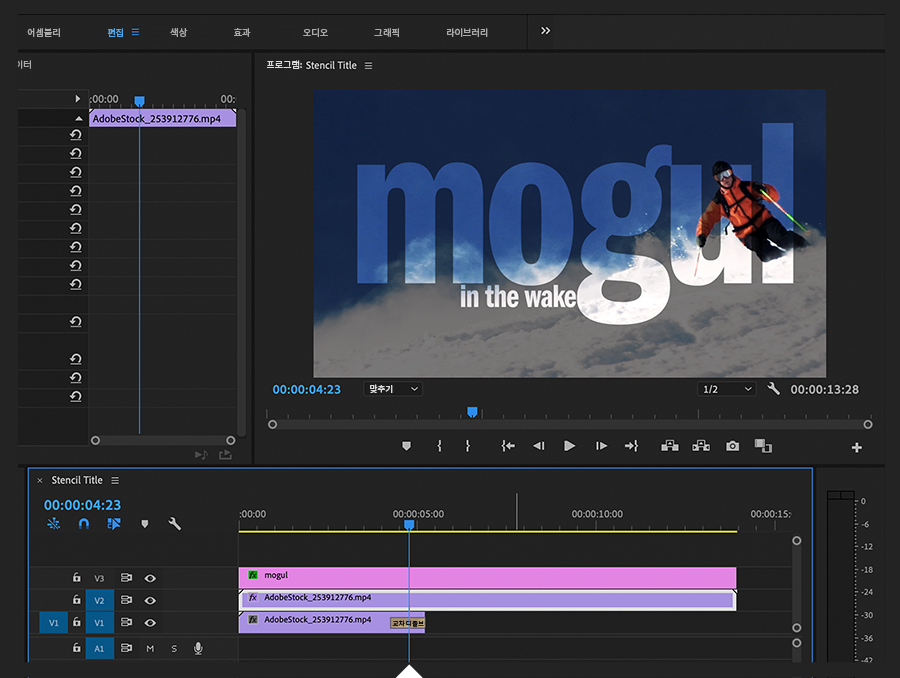
Task: Open the 1/2 playback resolution dropdown
Action: coord(726,389)
